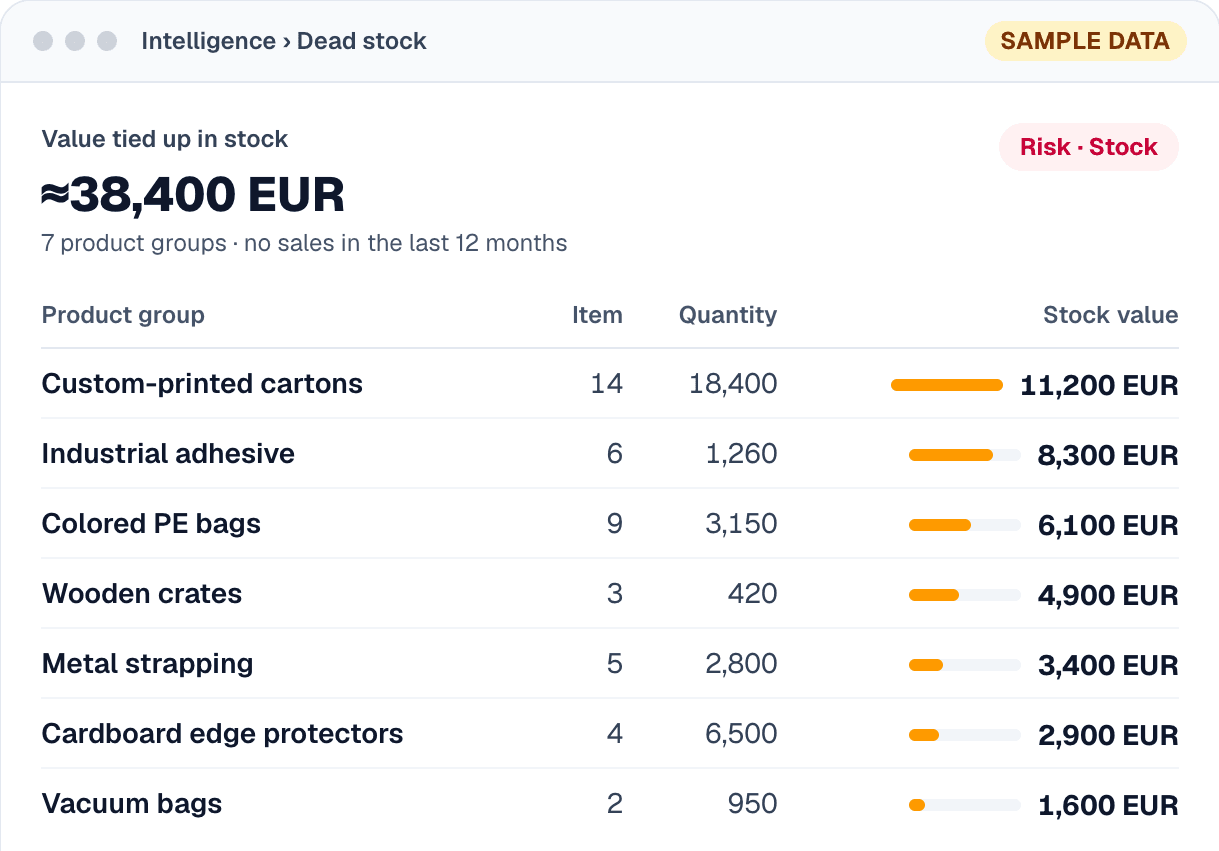Click item count 3 for Wooden crates

pyautogui.click(x=614, y=594)
